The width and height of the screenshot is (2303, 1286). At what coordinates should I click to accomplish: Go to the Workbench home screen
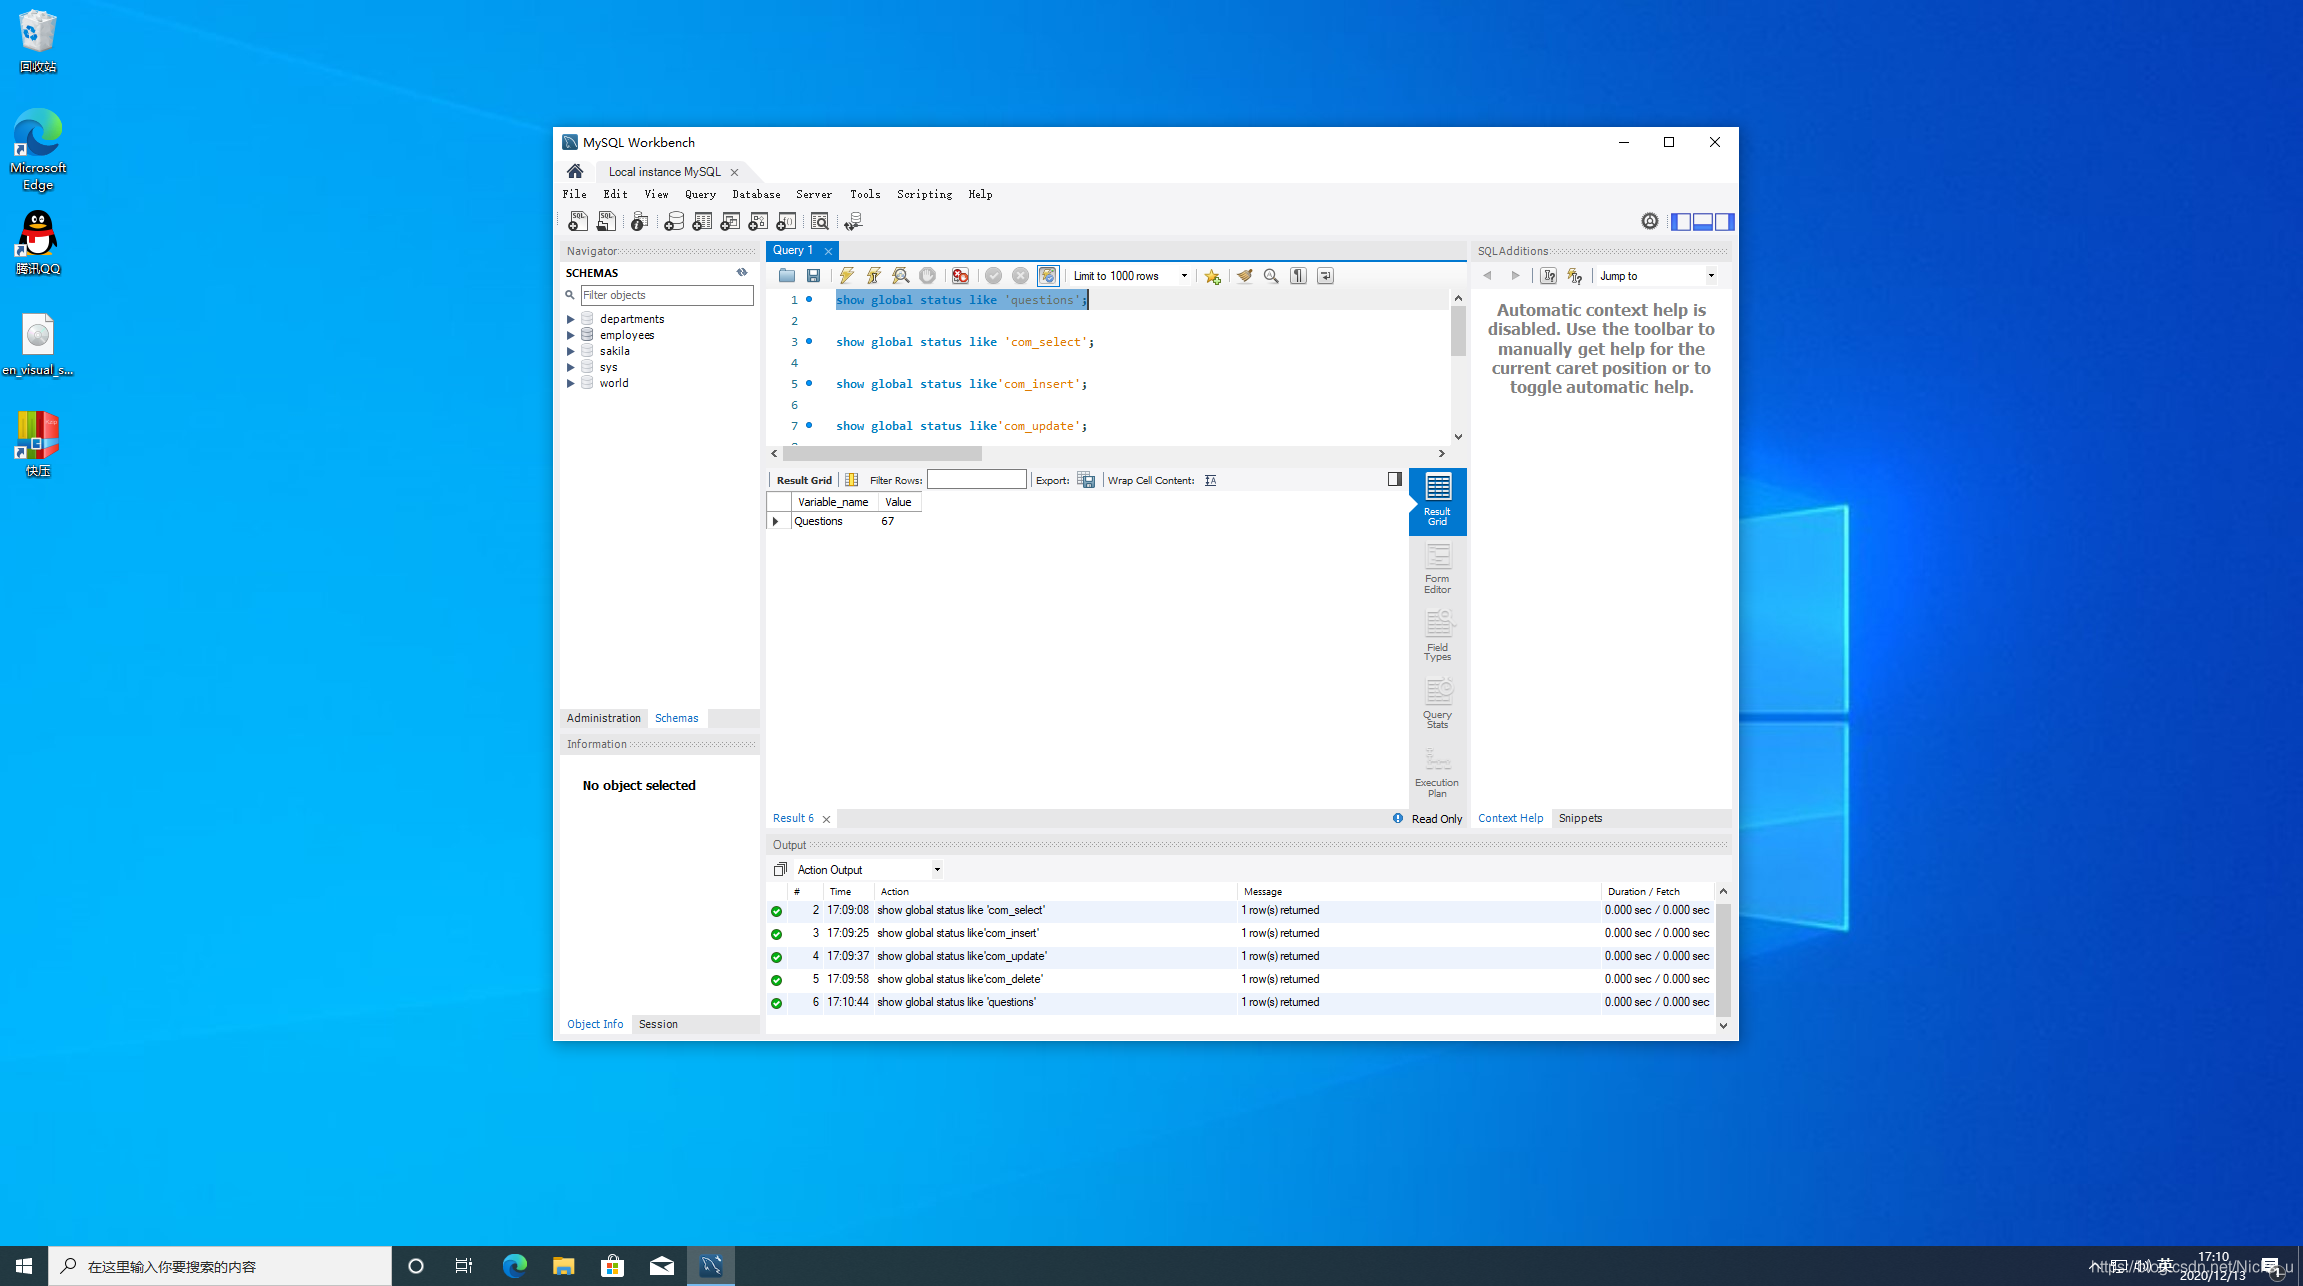pyautogui.click(x=575, y=171)
